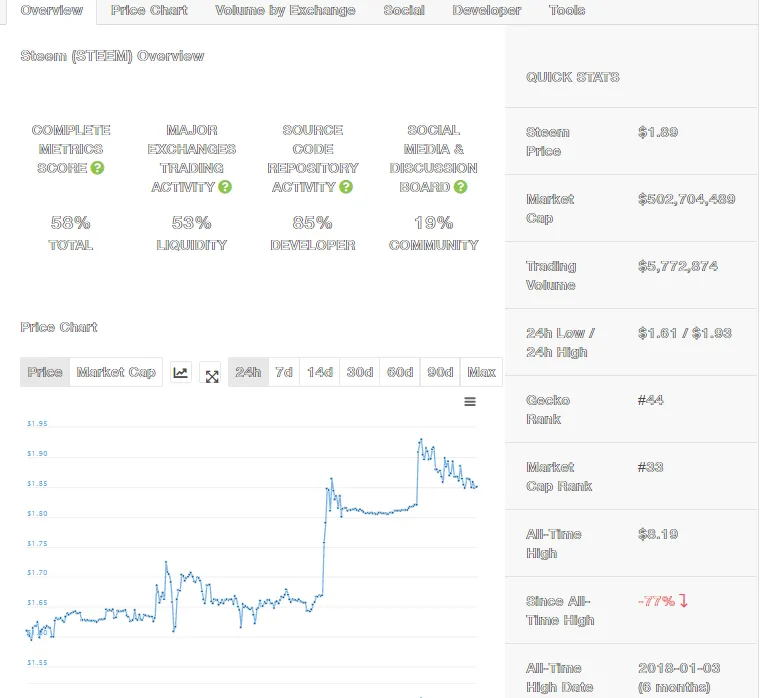Click the All-Time High value $8.19

658,534
